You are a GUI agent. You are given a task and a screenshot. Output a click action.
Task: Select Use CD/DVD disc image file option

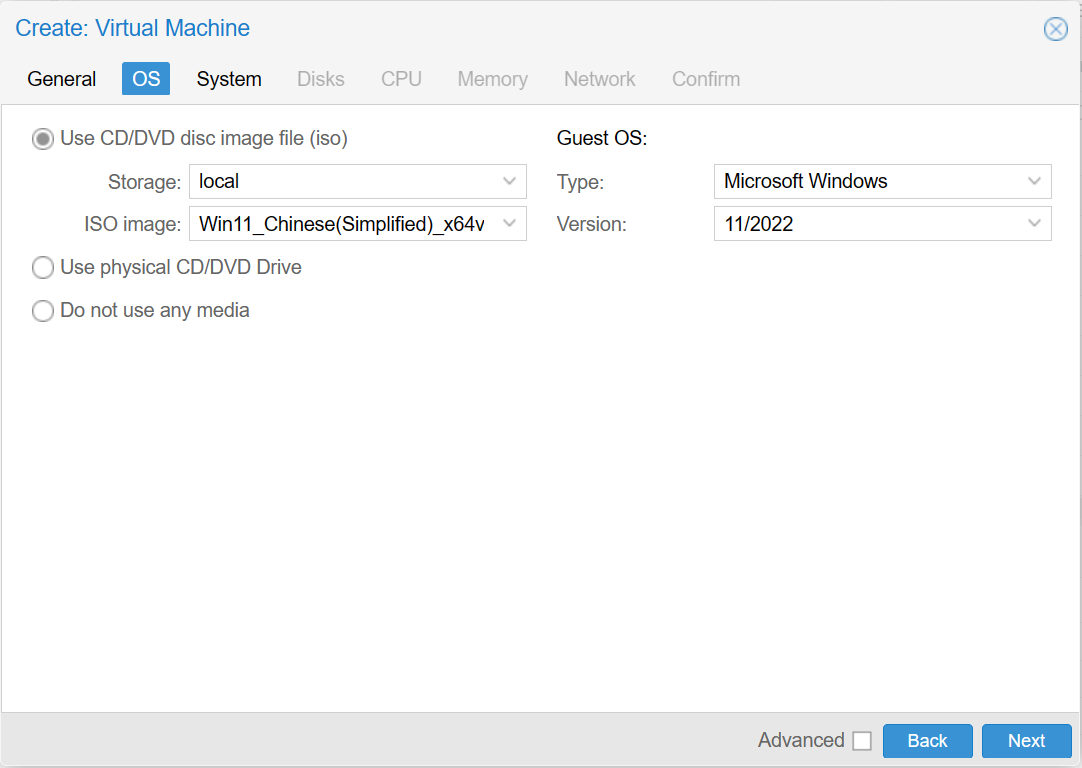(x=43, y=139)
